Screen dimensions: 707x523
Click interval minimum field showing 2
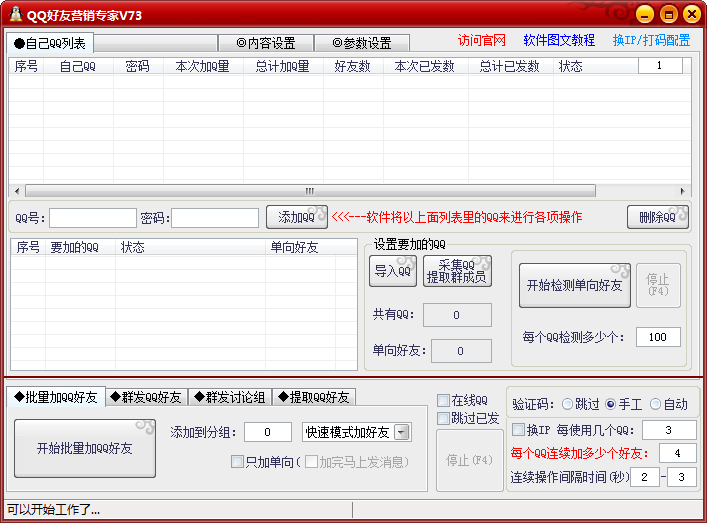coord(645,477)
